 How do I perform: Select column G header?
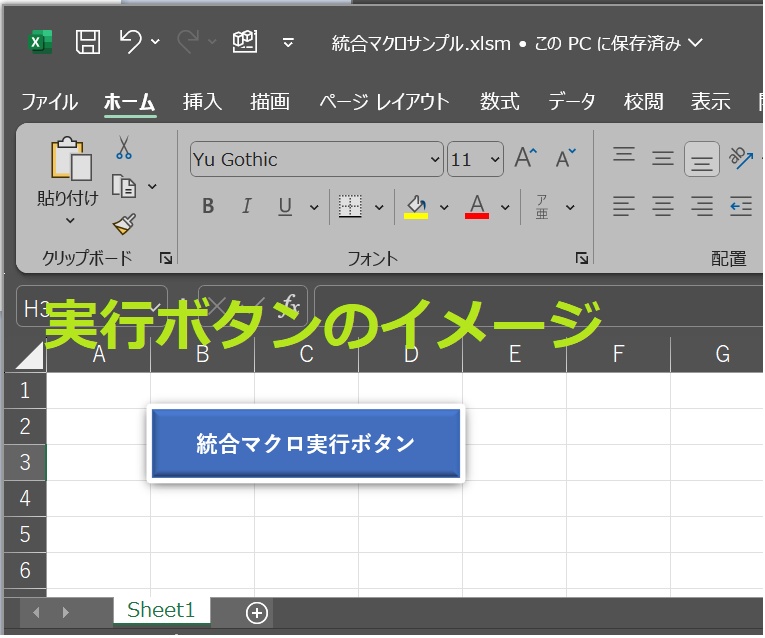pos(717,355)
